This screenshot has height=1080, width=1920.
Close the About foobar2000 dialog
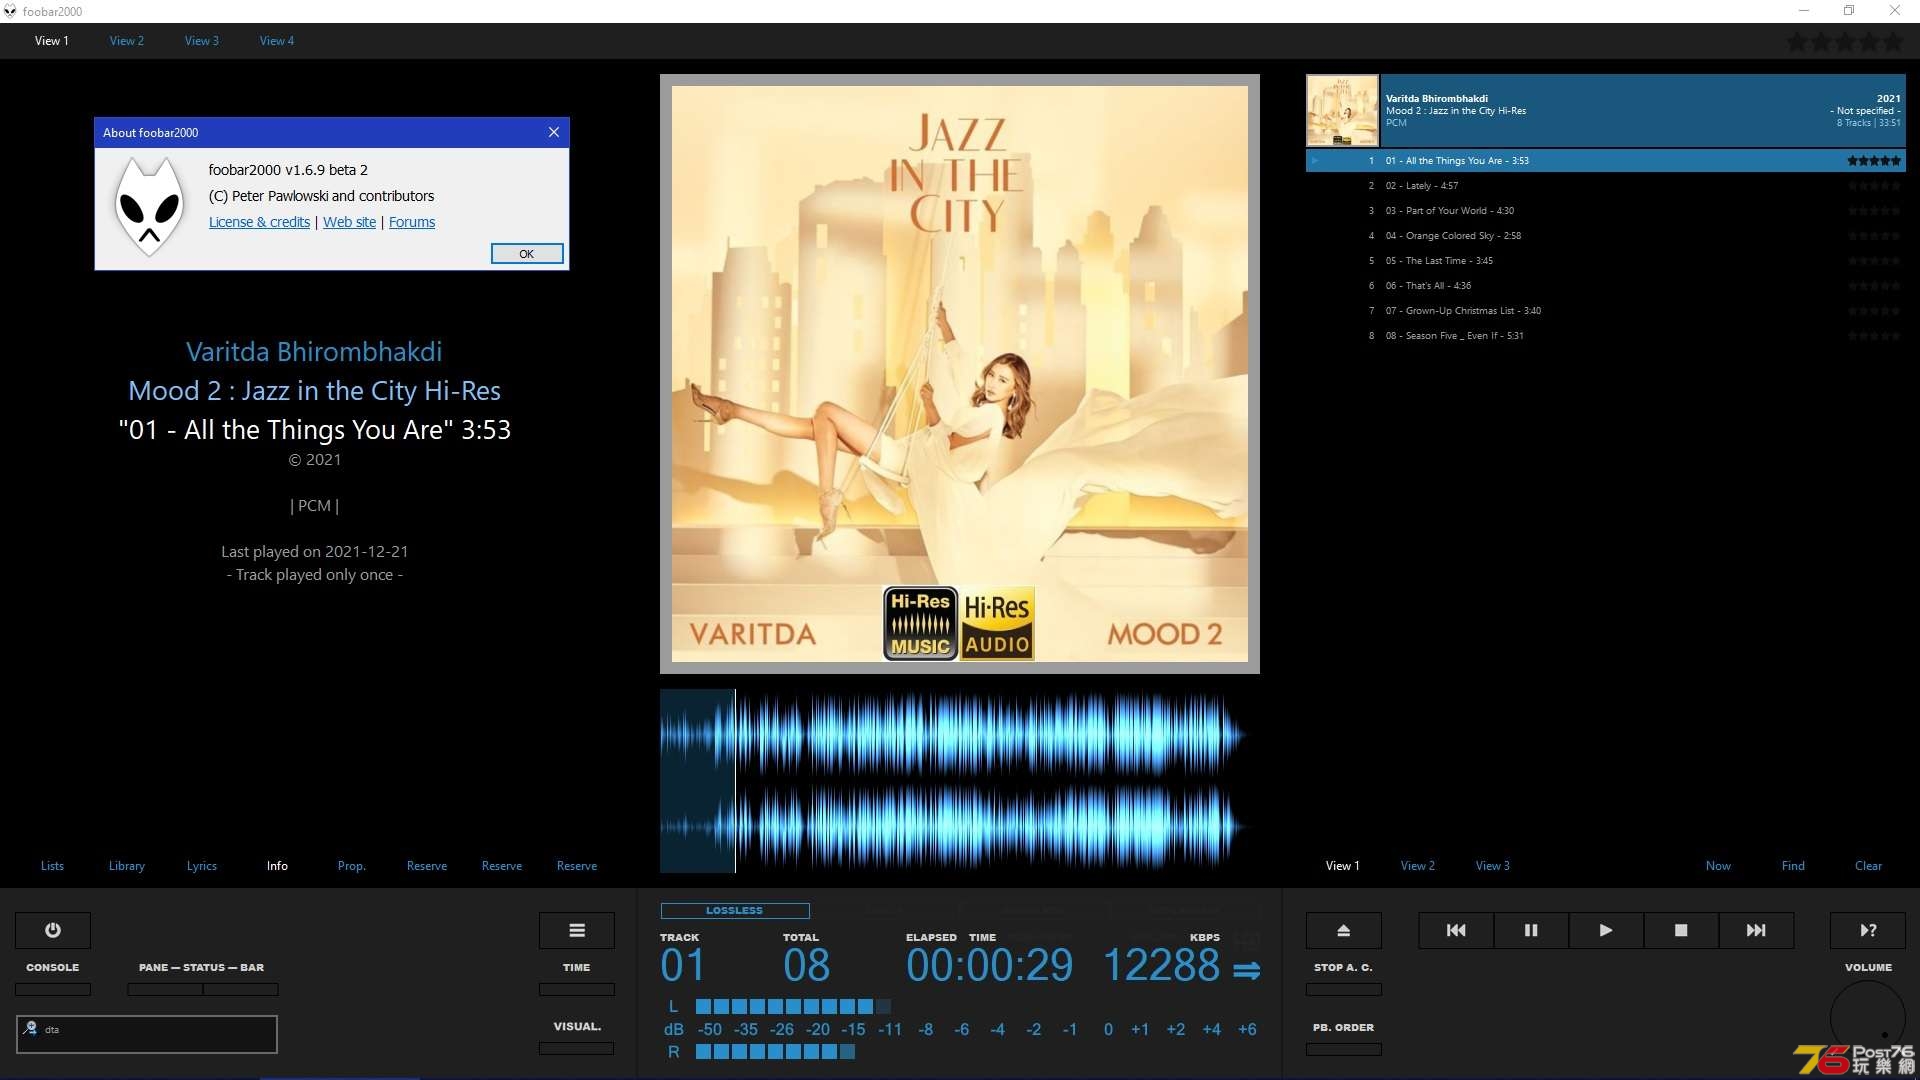[x=554, y=132]
